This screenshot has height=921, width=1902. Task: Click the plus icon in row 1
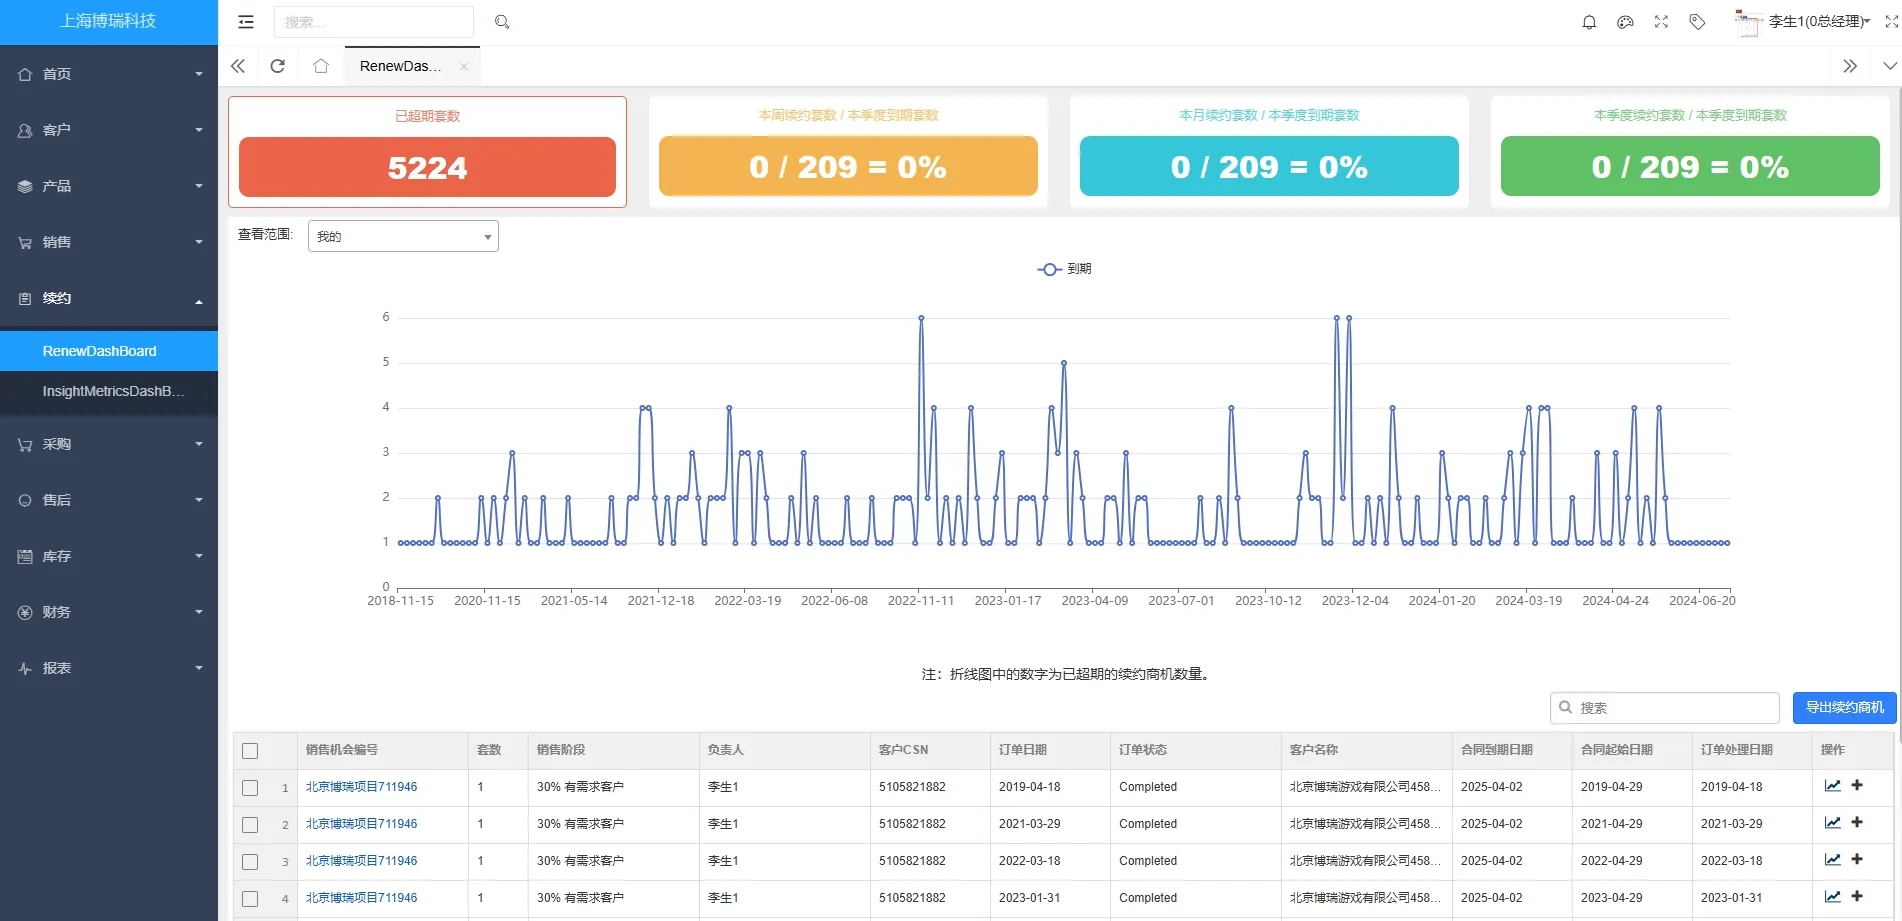coord(1857,786)
